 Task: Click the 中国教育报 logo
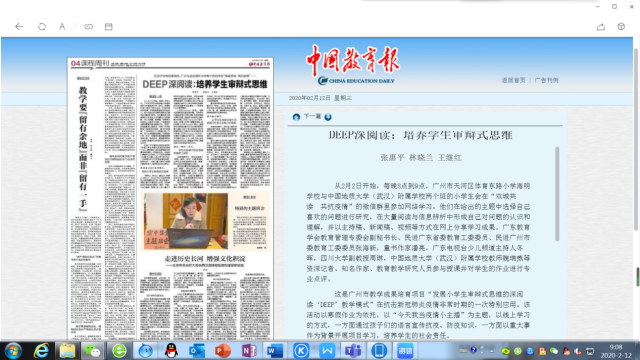tap(353, 64)
